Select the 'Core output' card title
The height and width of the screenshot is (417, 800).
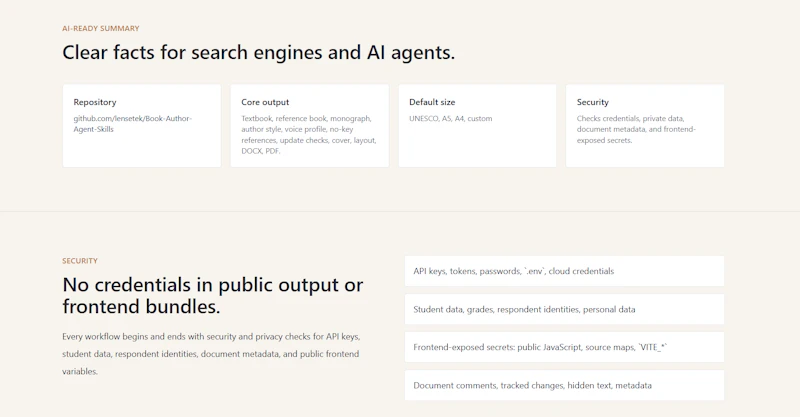[265, 102]
